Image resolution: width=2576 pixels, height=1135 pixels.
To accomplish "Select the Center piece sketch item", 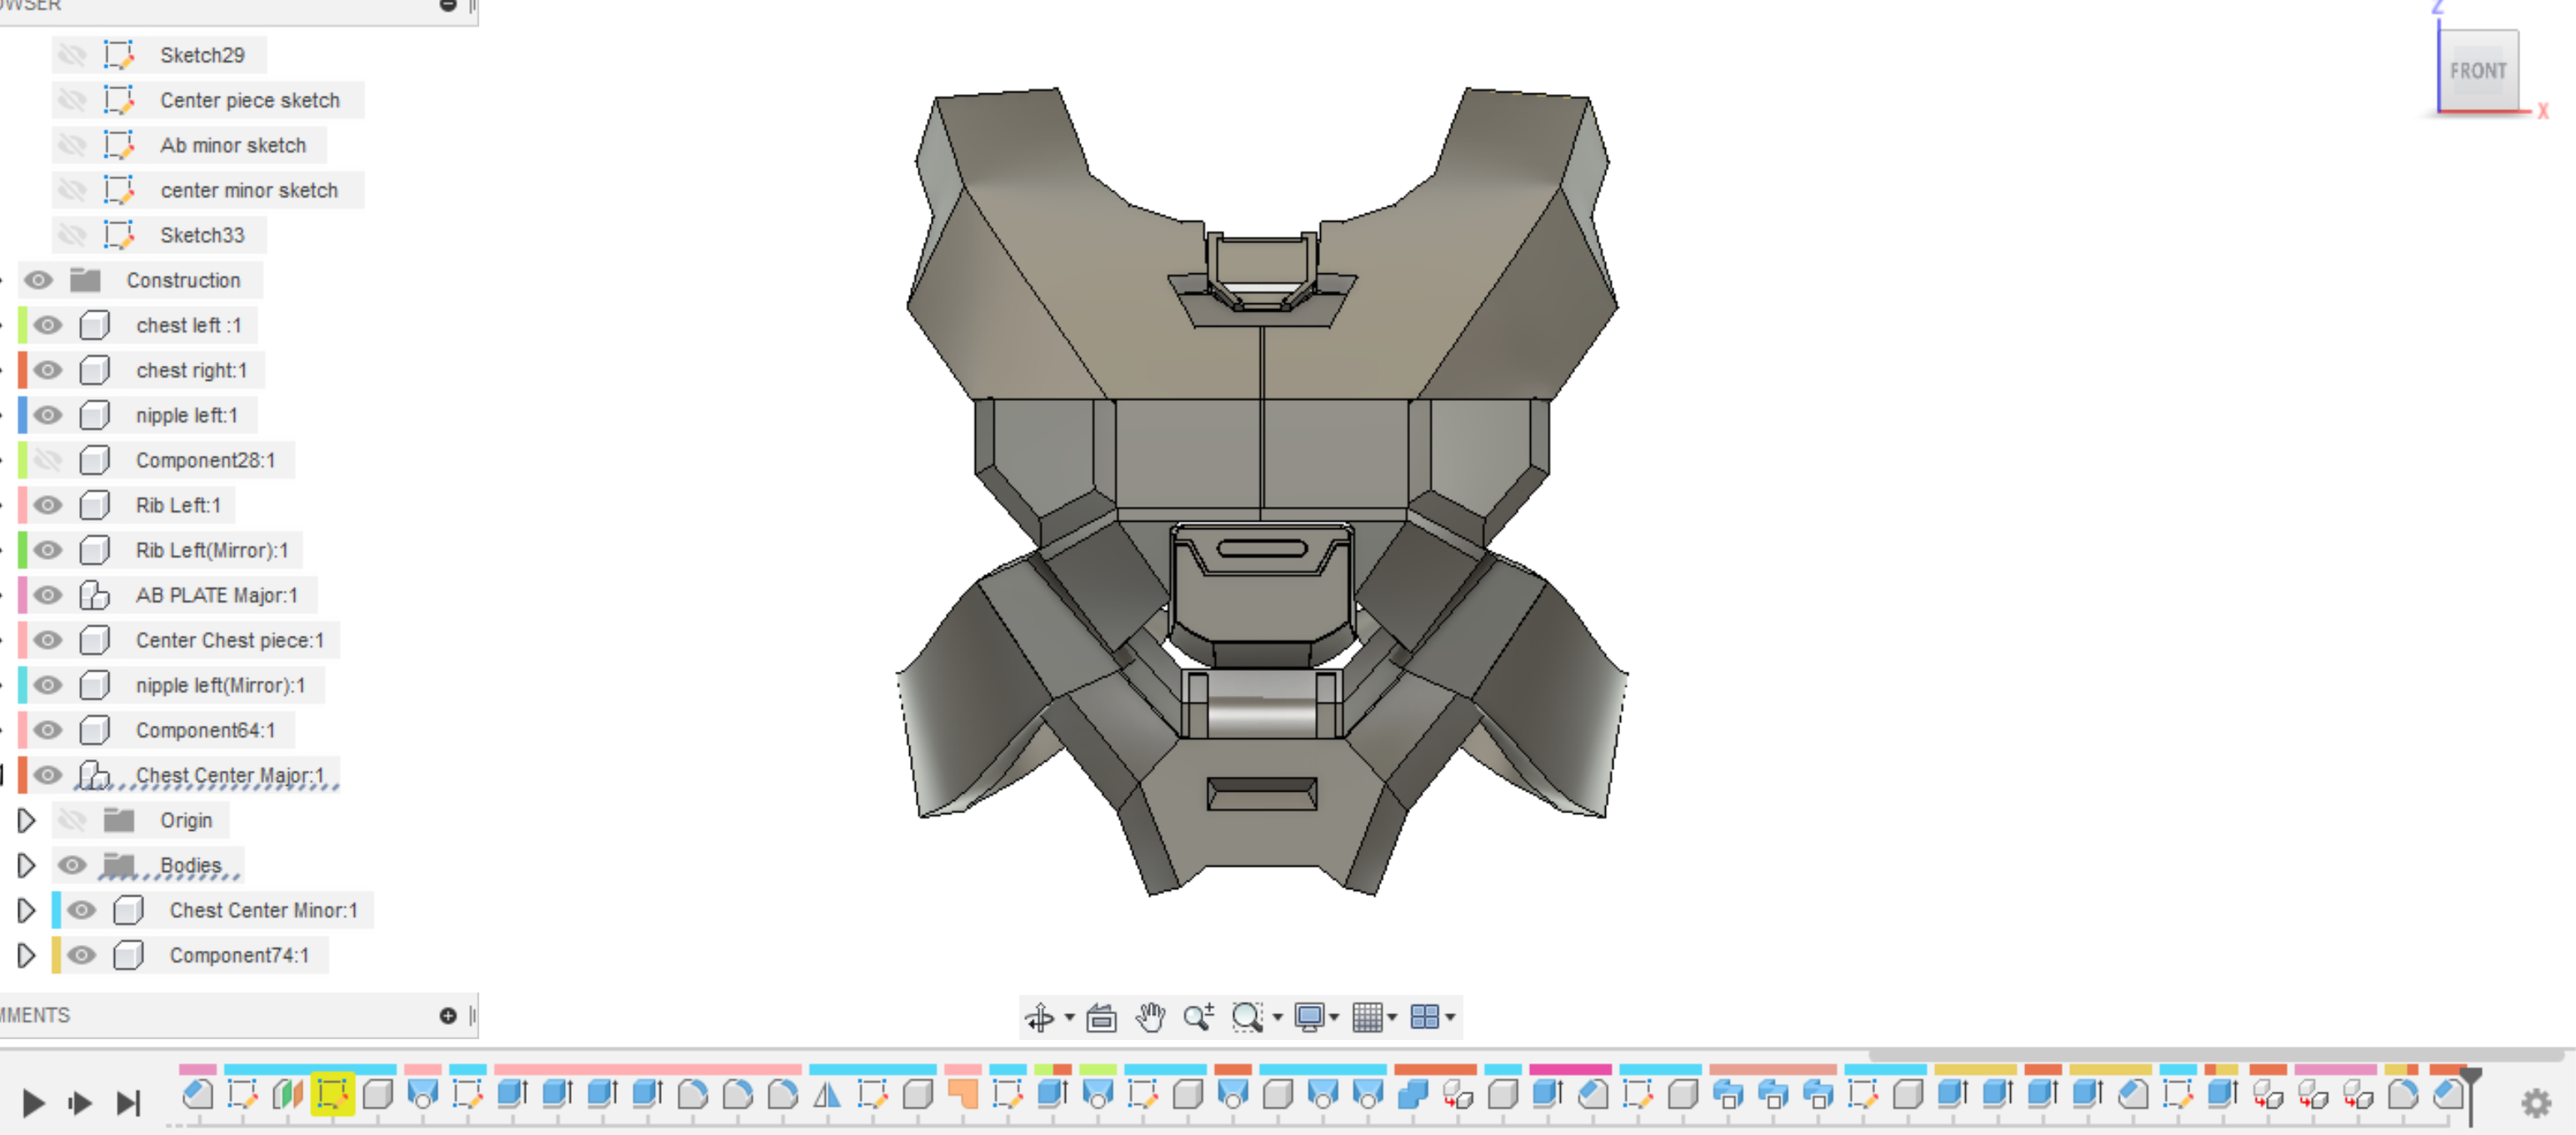I will (249, 100).
